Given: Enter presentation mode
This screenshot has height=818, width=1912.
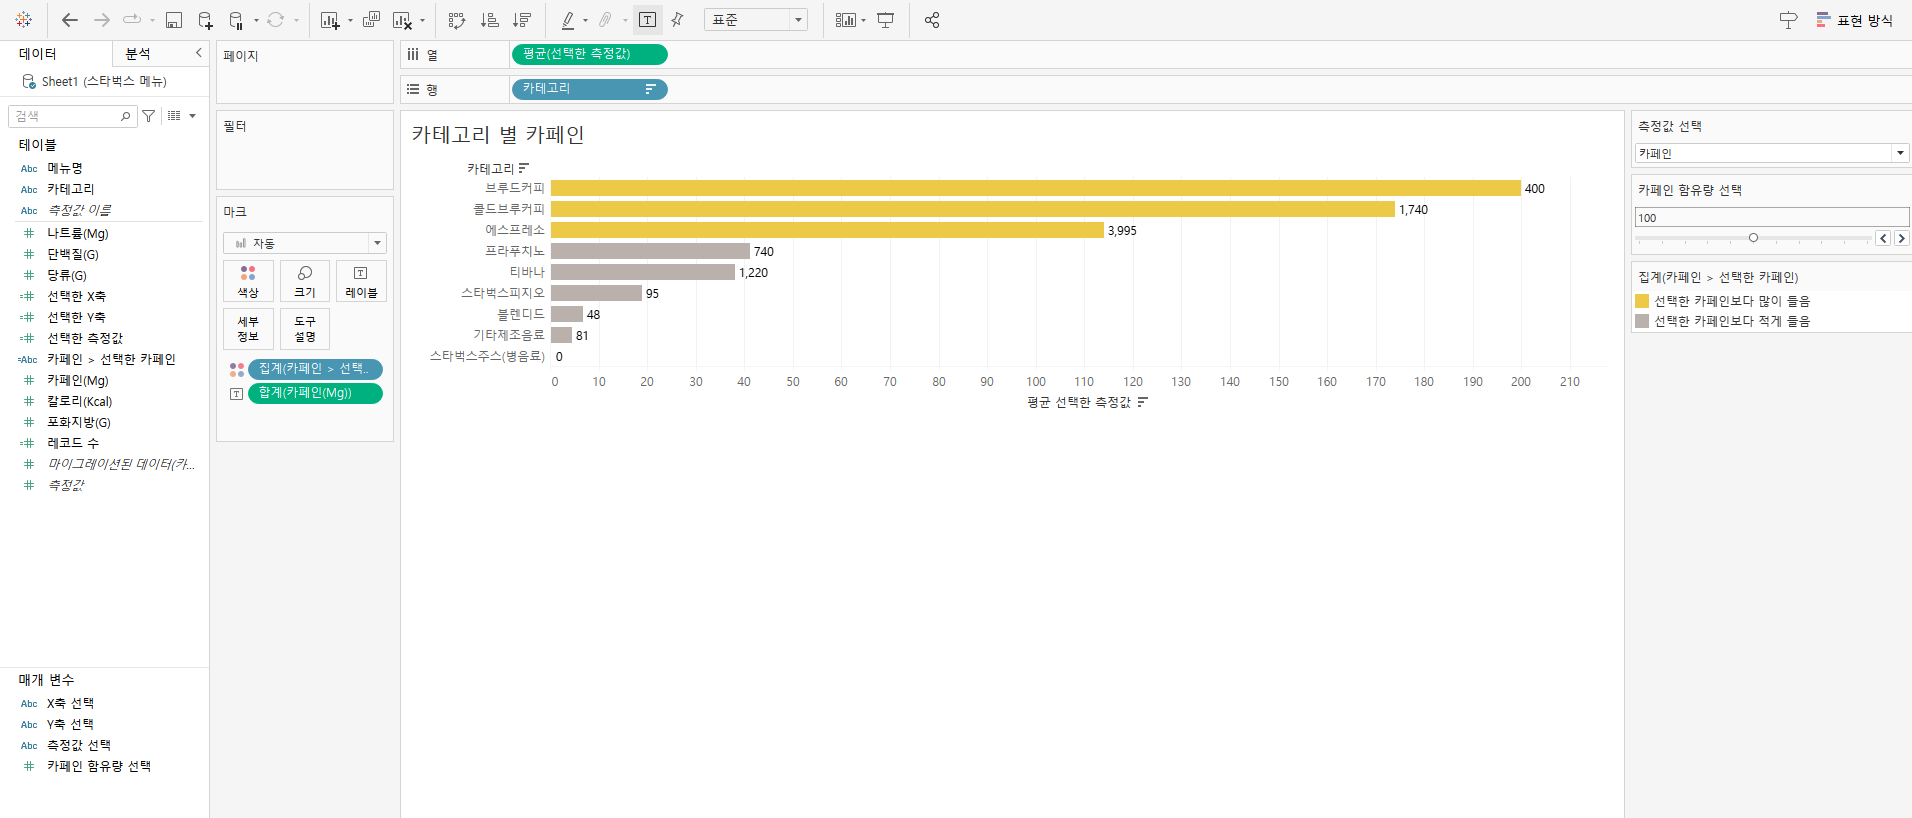Looking at the screenshot, I should [886, 20].
